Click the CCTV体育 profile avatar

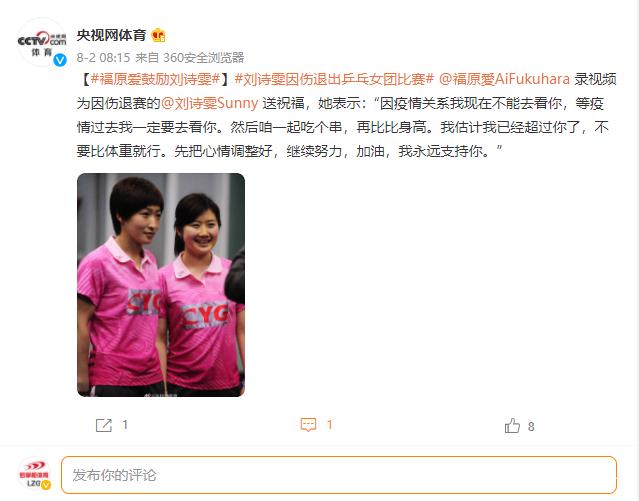click(42, 42)
